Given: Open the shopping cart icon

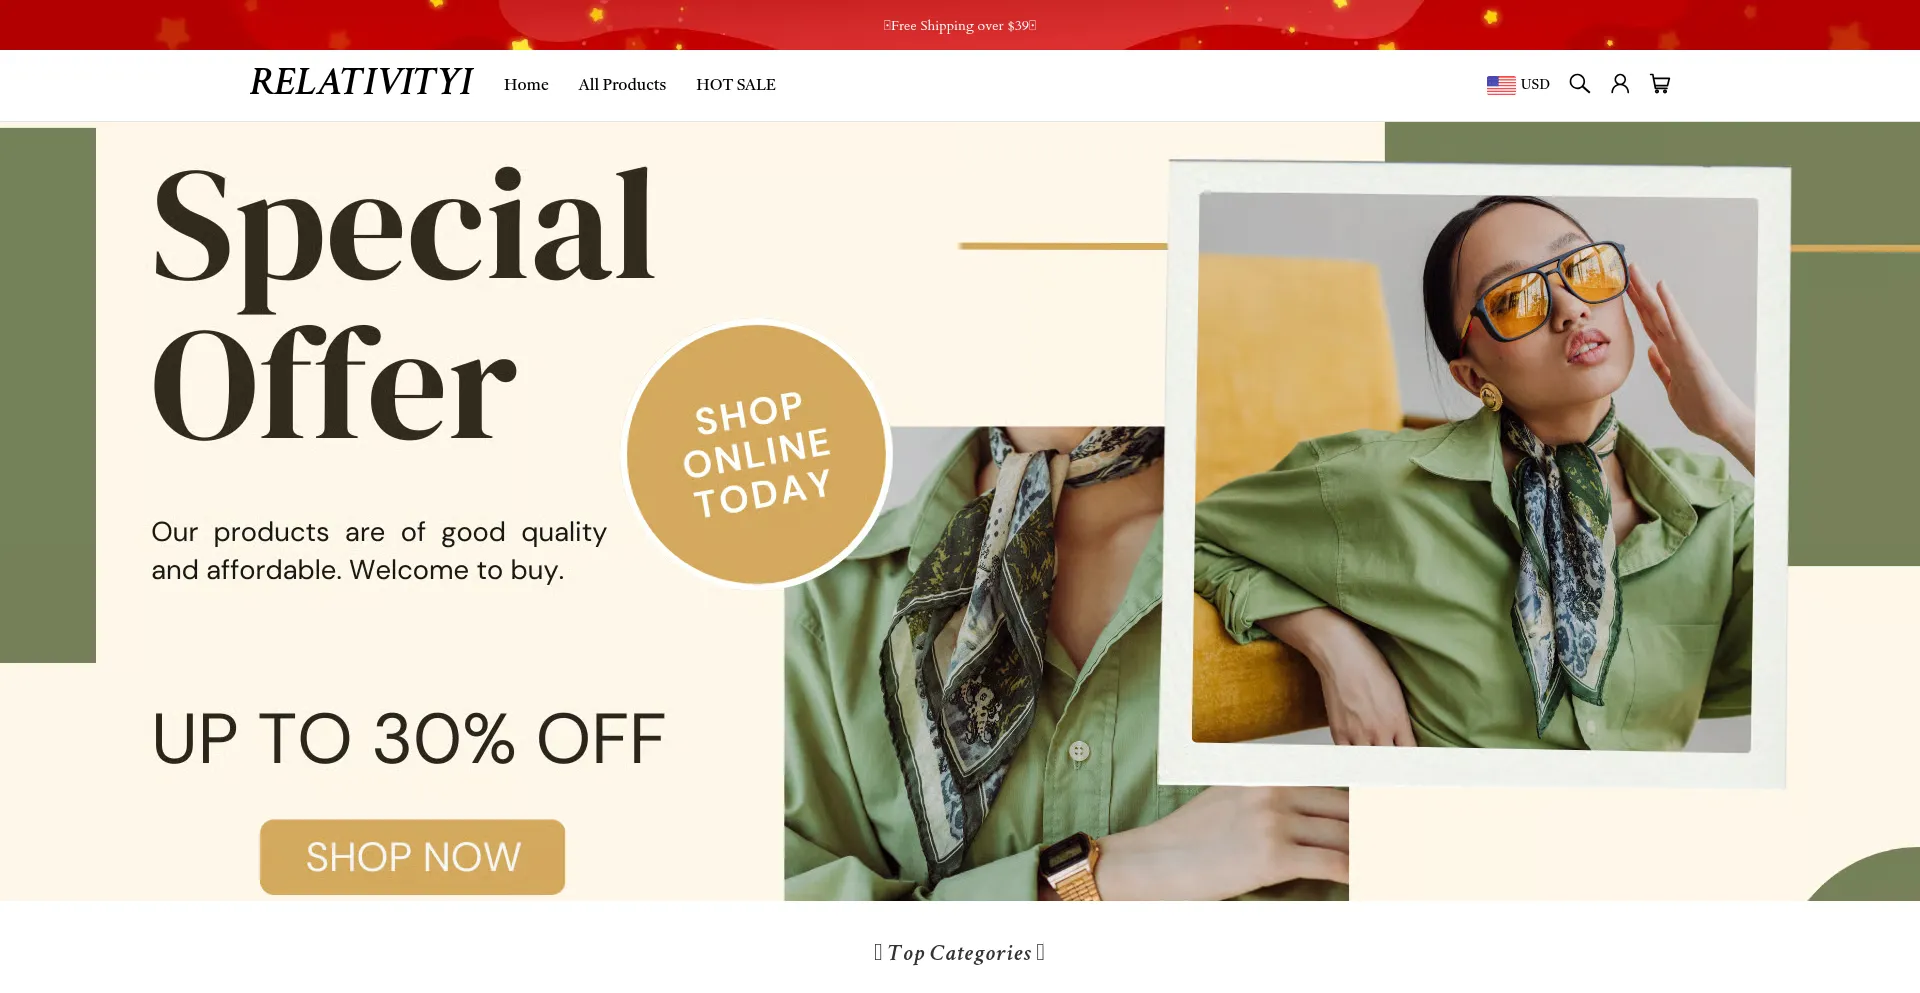Looking at the screenshot, I should coord(1660,84).
